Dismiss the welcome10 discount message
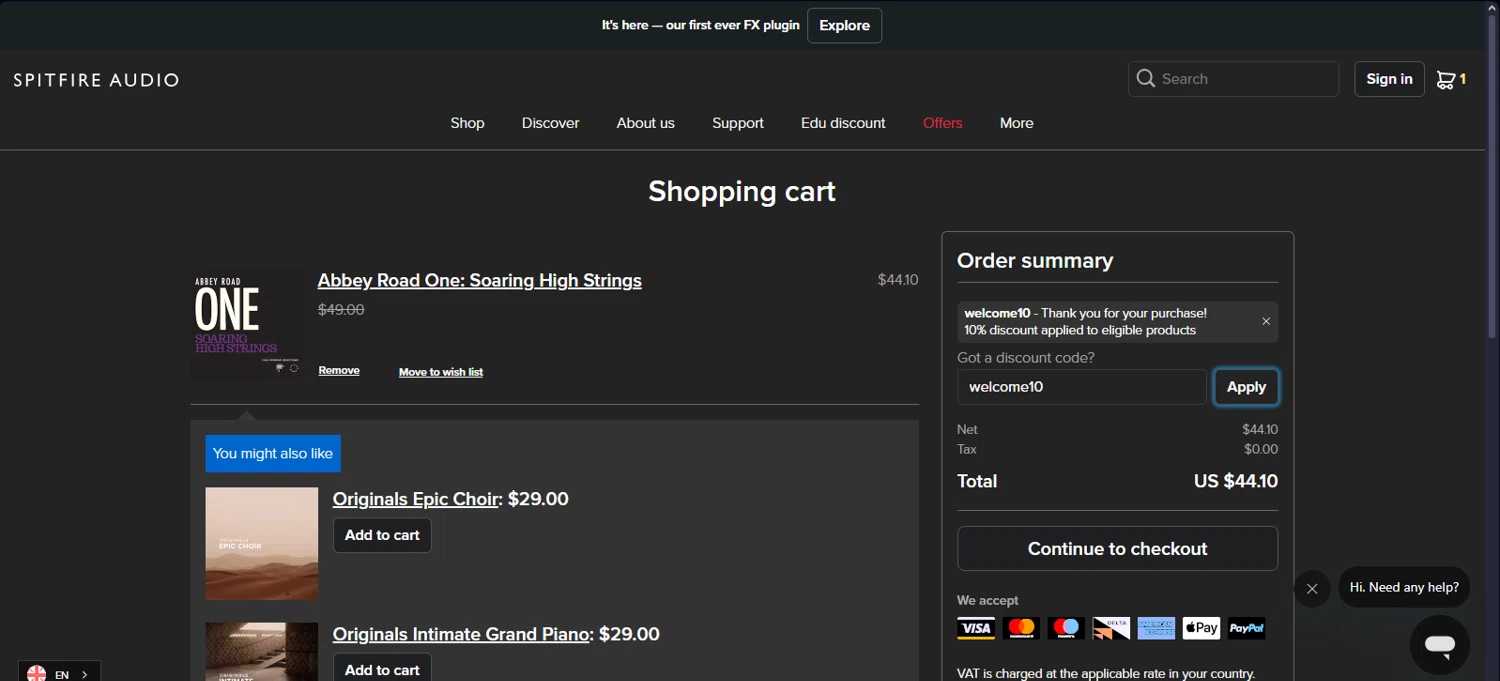Screen dimensions: 1500x681 [1266, 321]
